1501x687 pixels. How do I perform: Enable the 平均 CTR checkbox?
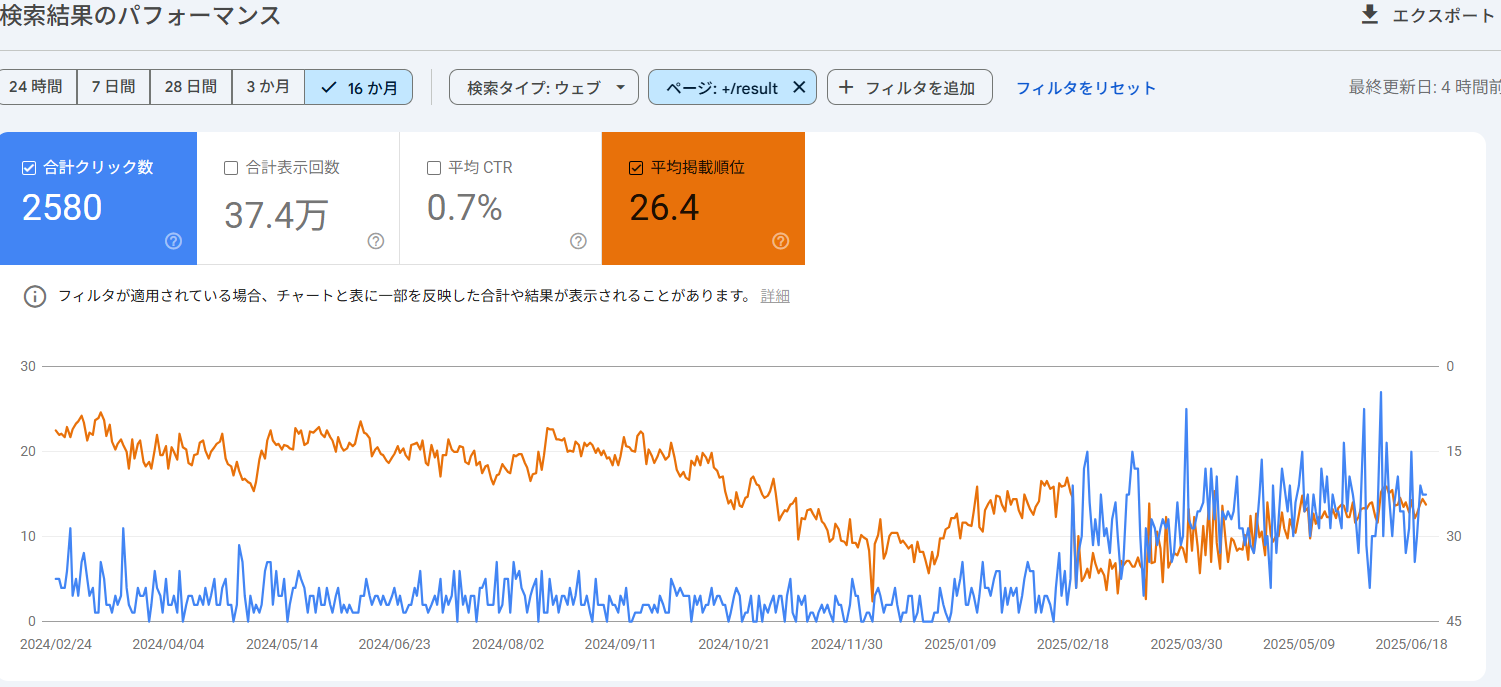[433, 167]
